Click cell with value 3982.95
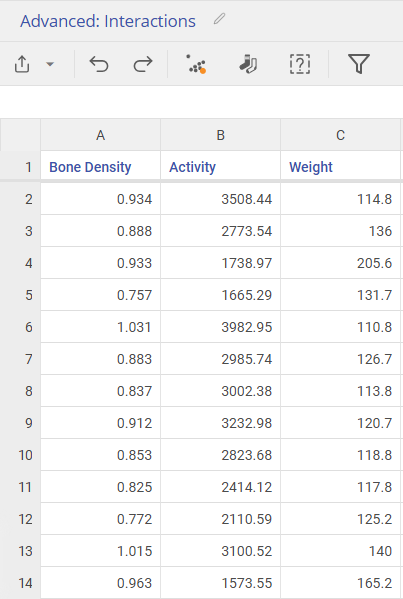 [220, 327]
